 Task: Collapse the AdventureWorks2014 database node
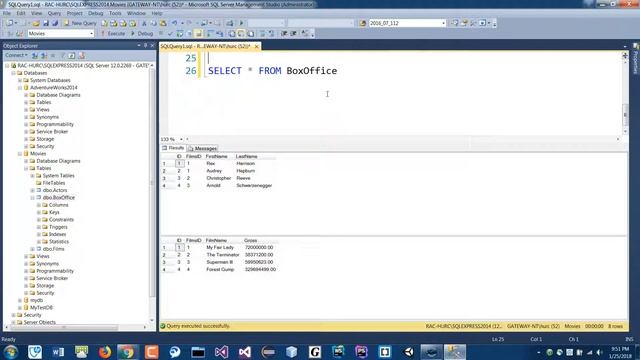pyautogui.click(x=20, y=88)
